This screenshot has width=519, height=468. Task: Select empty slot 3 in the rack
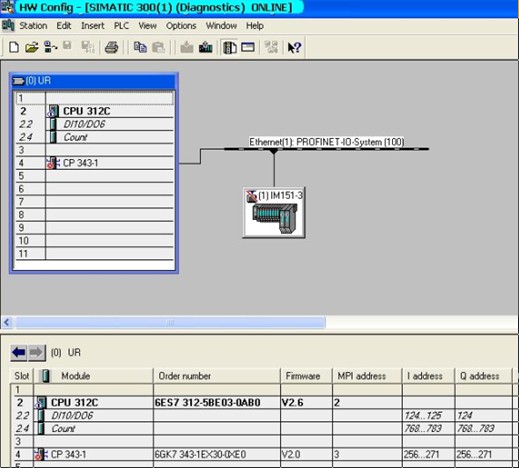click(x=95, y=150)
